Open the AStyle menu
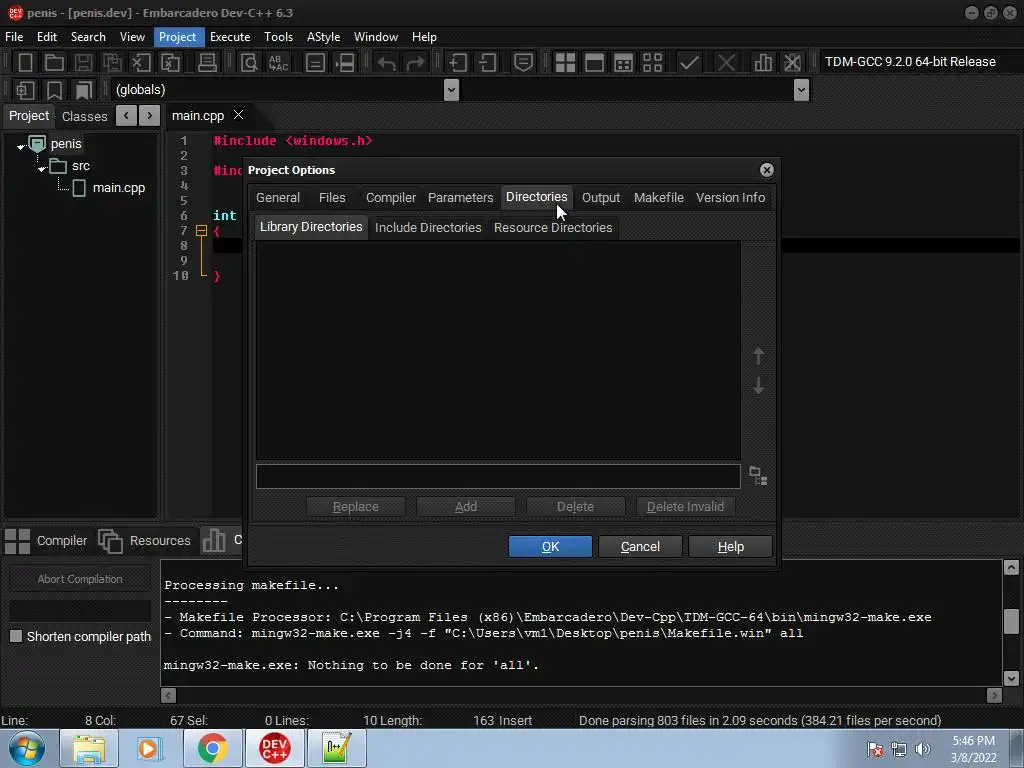 323,37
